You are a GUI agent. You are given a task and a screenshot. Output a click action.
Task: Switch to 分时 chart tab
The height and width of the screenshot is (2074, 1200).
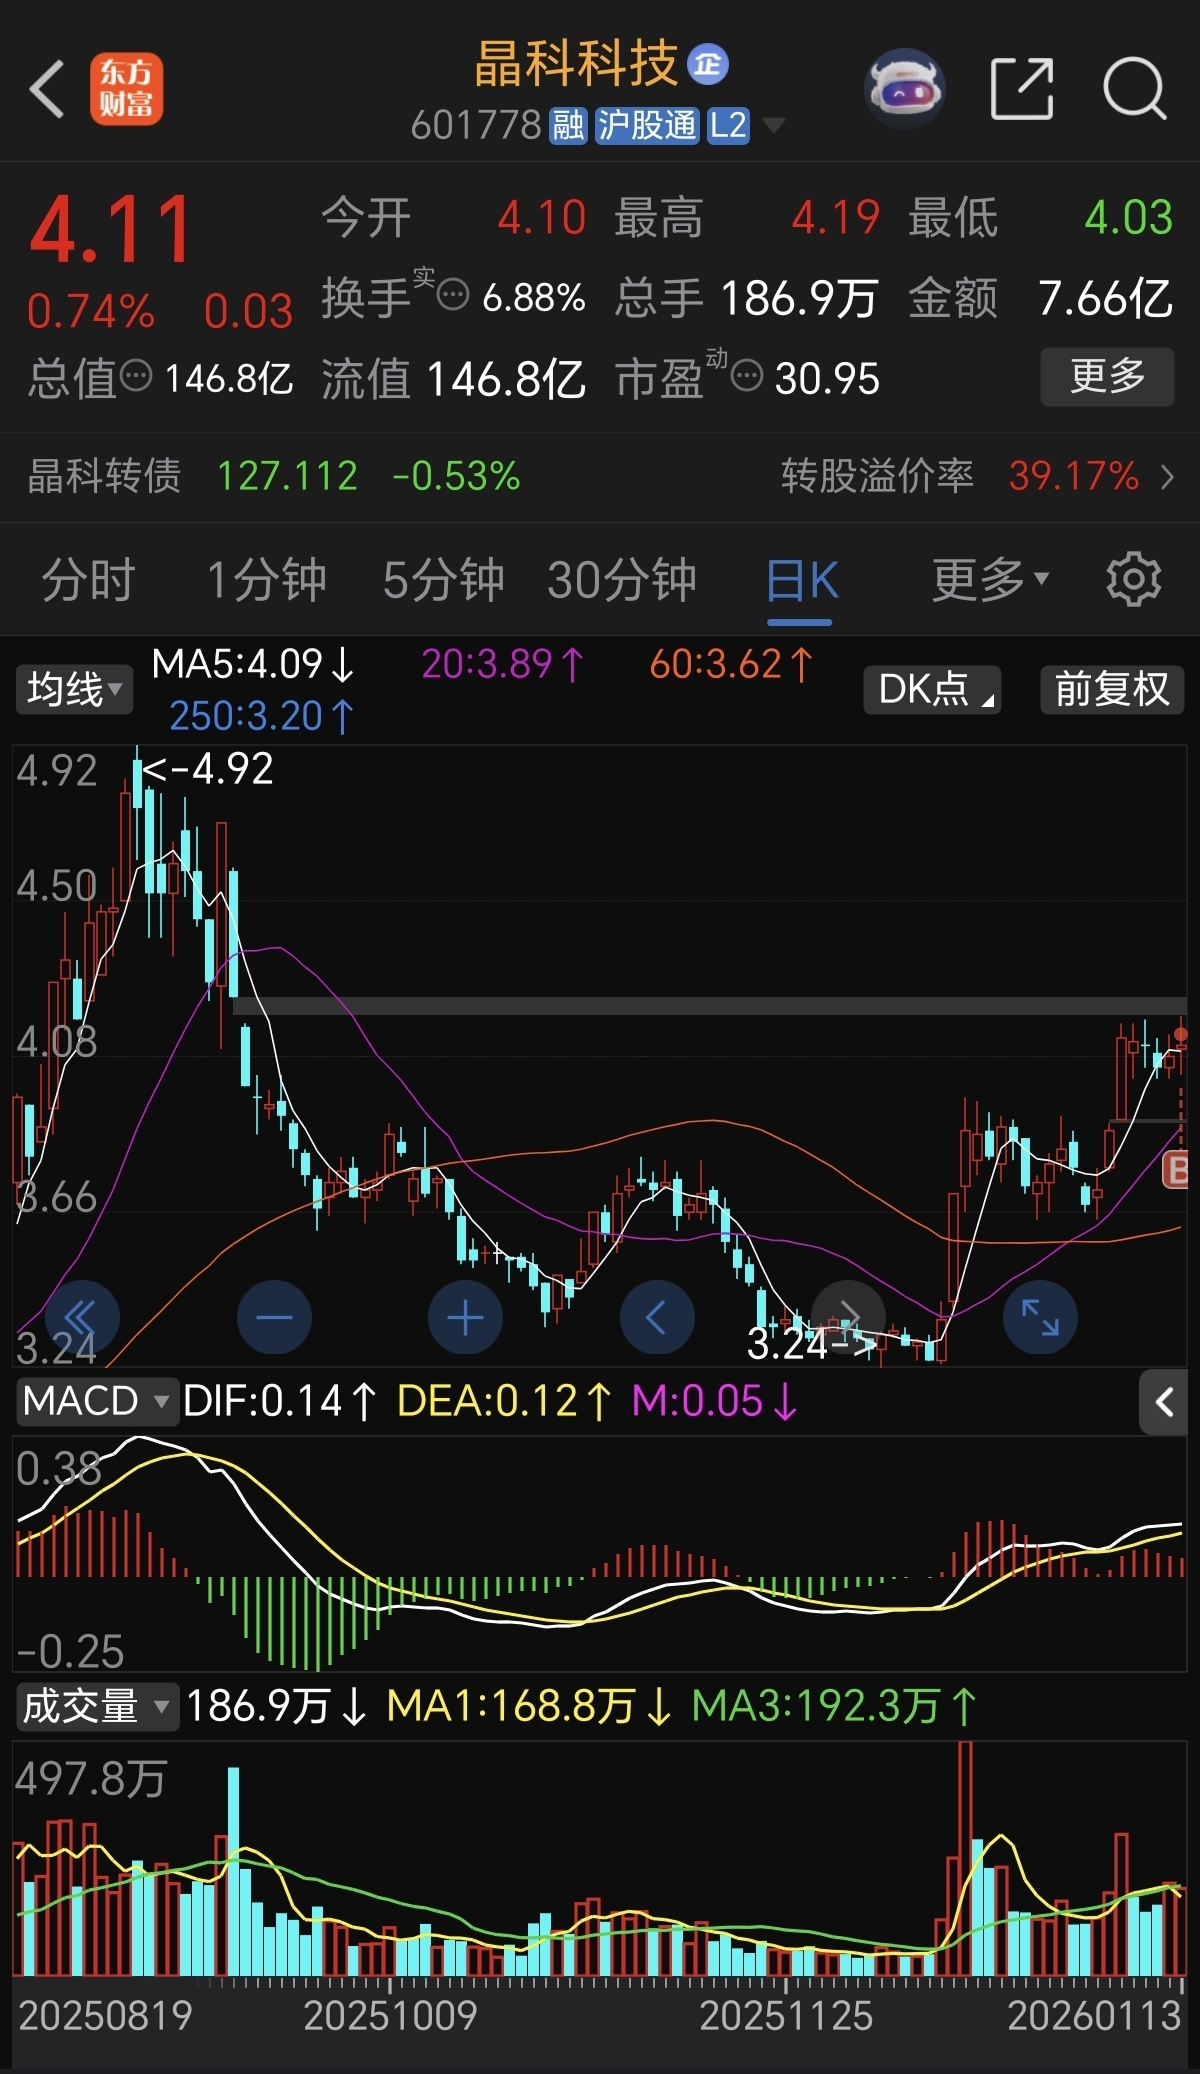88,580
